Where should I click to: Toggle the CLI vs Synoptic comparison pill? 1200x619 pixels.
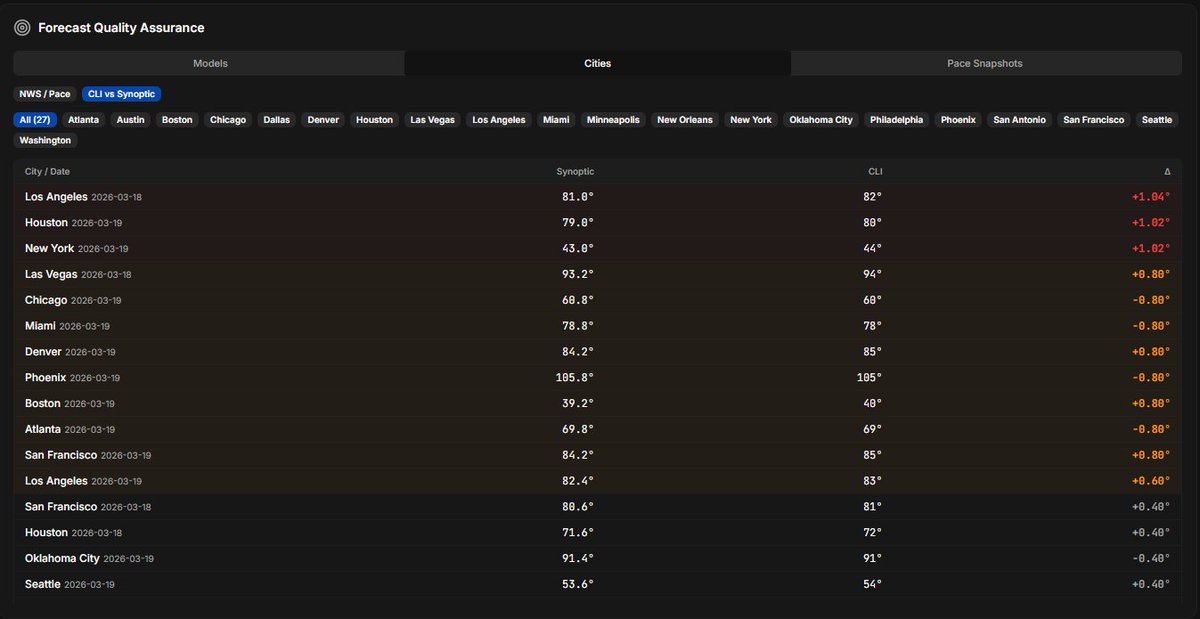point(121,93)
